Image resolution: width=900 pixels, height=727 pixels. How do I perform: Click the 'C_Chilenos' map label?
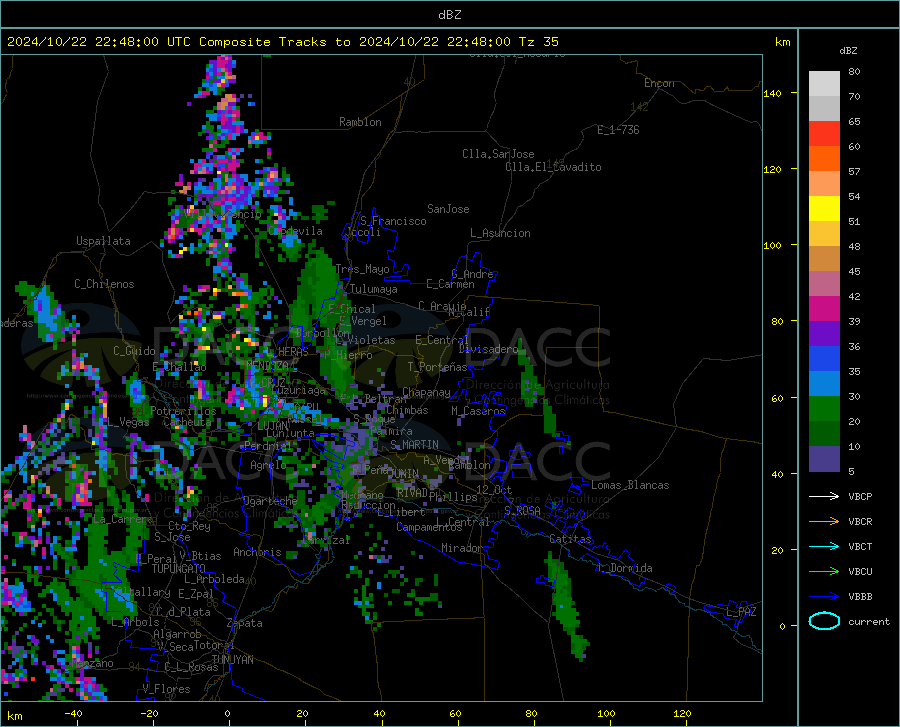click(104, 284)
